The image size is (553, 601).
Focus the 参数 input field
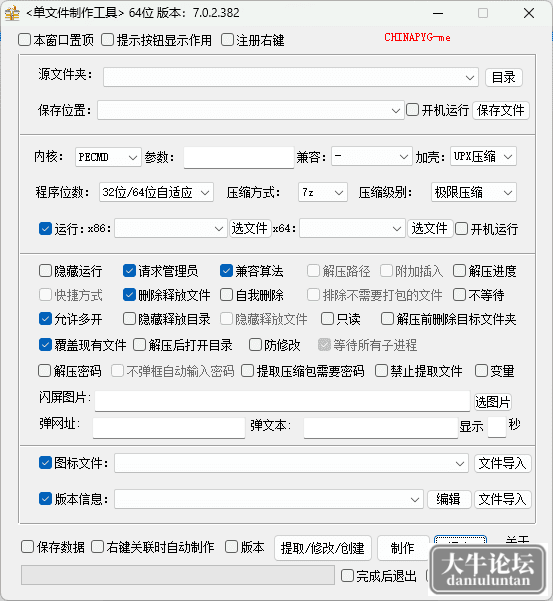(x=239, y=158)
